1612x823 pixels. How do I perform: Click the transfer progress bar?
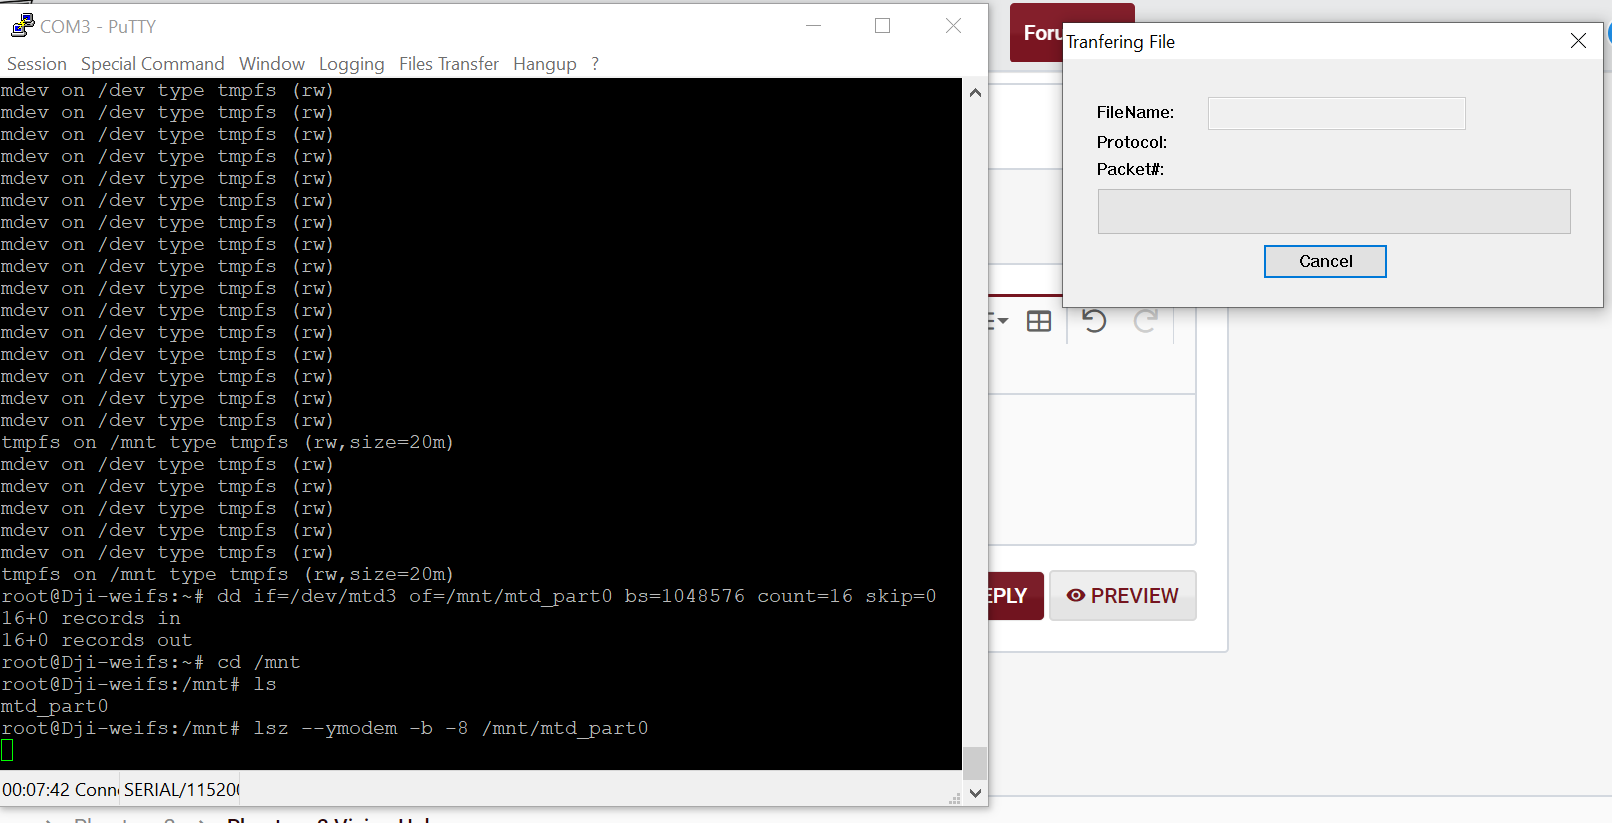point(1334,211)
